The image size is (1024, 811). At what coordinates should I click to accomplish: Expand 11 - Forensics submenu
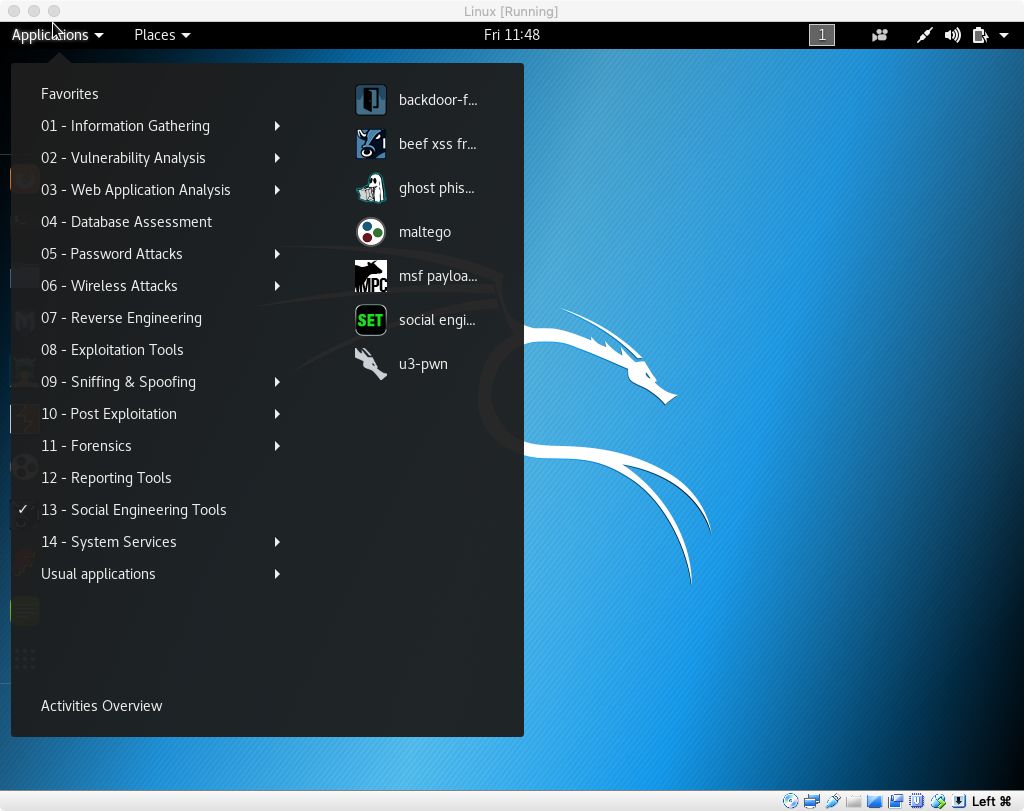pyautogui.click(x=160, y=446)
